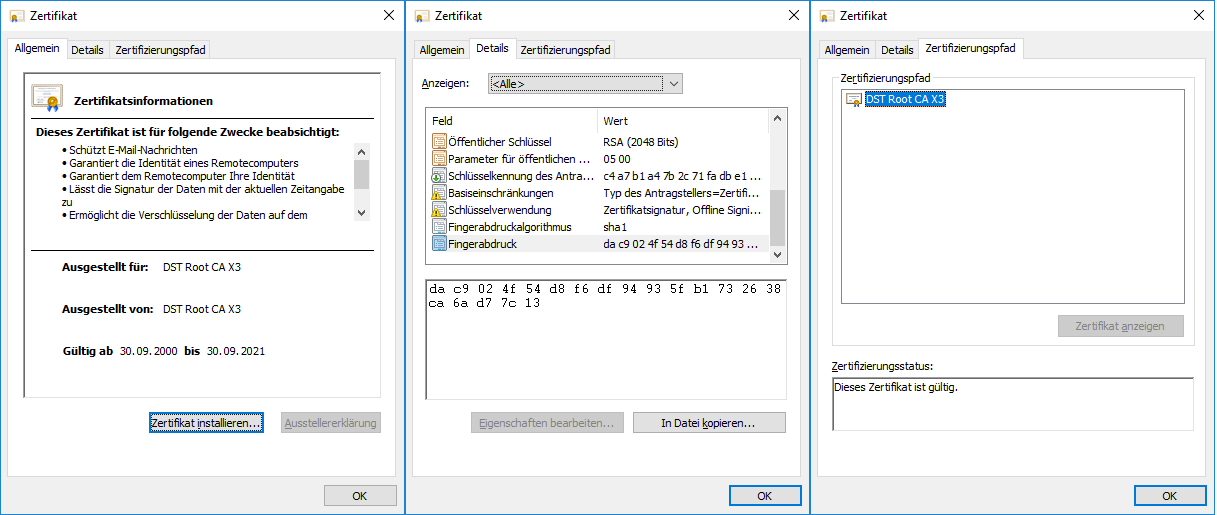
Task: Click the DST Root CA X3 certificate icon
Action: tap(853, 100)
